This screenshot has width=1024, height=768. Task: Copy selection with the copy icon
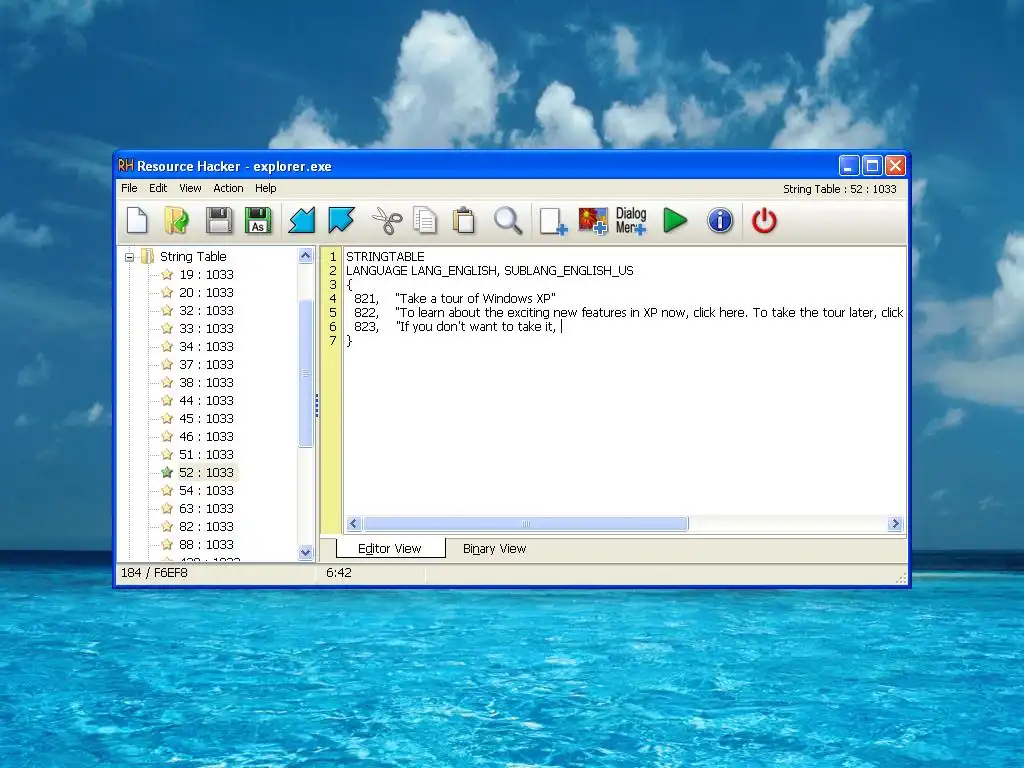[x=424, y=220]
